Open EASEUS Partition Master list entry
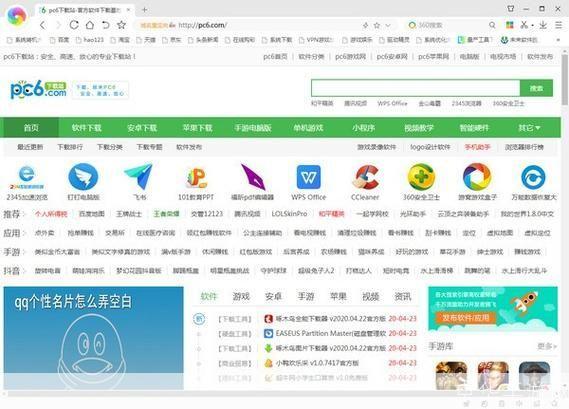The image size is (569, 409). point(330,334)
